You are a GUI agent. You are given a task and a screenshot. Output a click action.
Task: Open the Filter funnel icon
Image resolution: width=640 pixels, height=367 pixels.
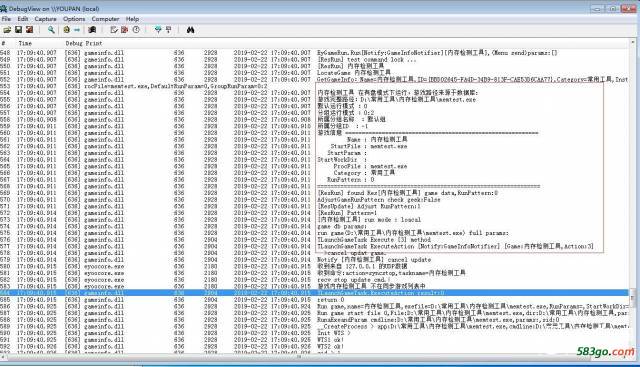tap(158, 30)
